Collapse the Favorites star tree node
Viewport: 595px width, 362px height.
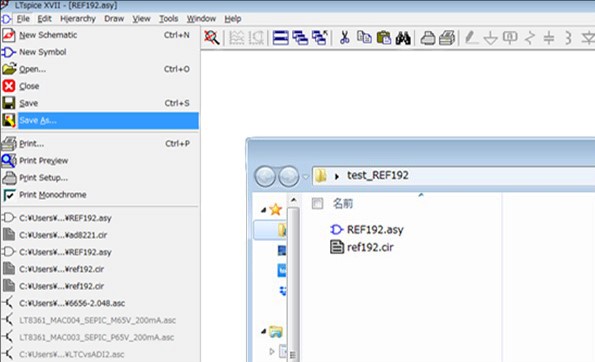coord(263,210)
